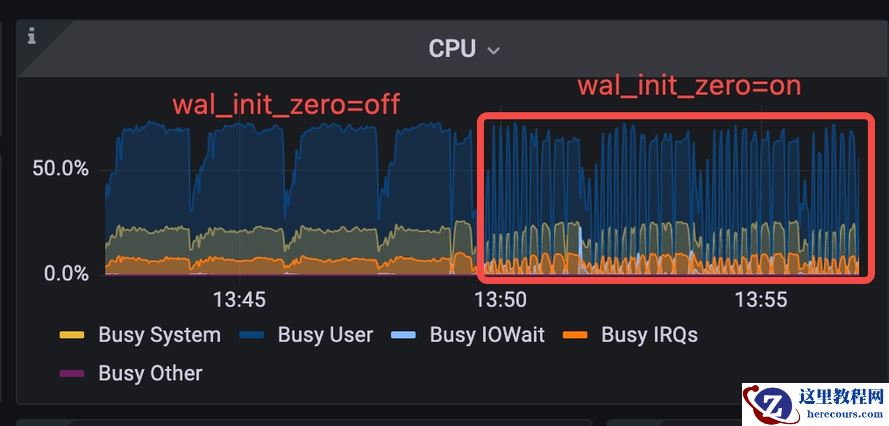889x426 pixels.
Task: Open the CPU panel title menu
Action: click(x=452, y=48)
